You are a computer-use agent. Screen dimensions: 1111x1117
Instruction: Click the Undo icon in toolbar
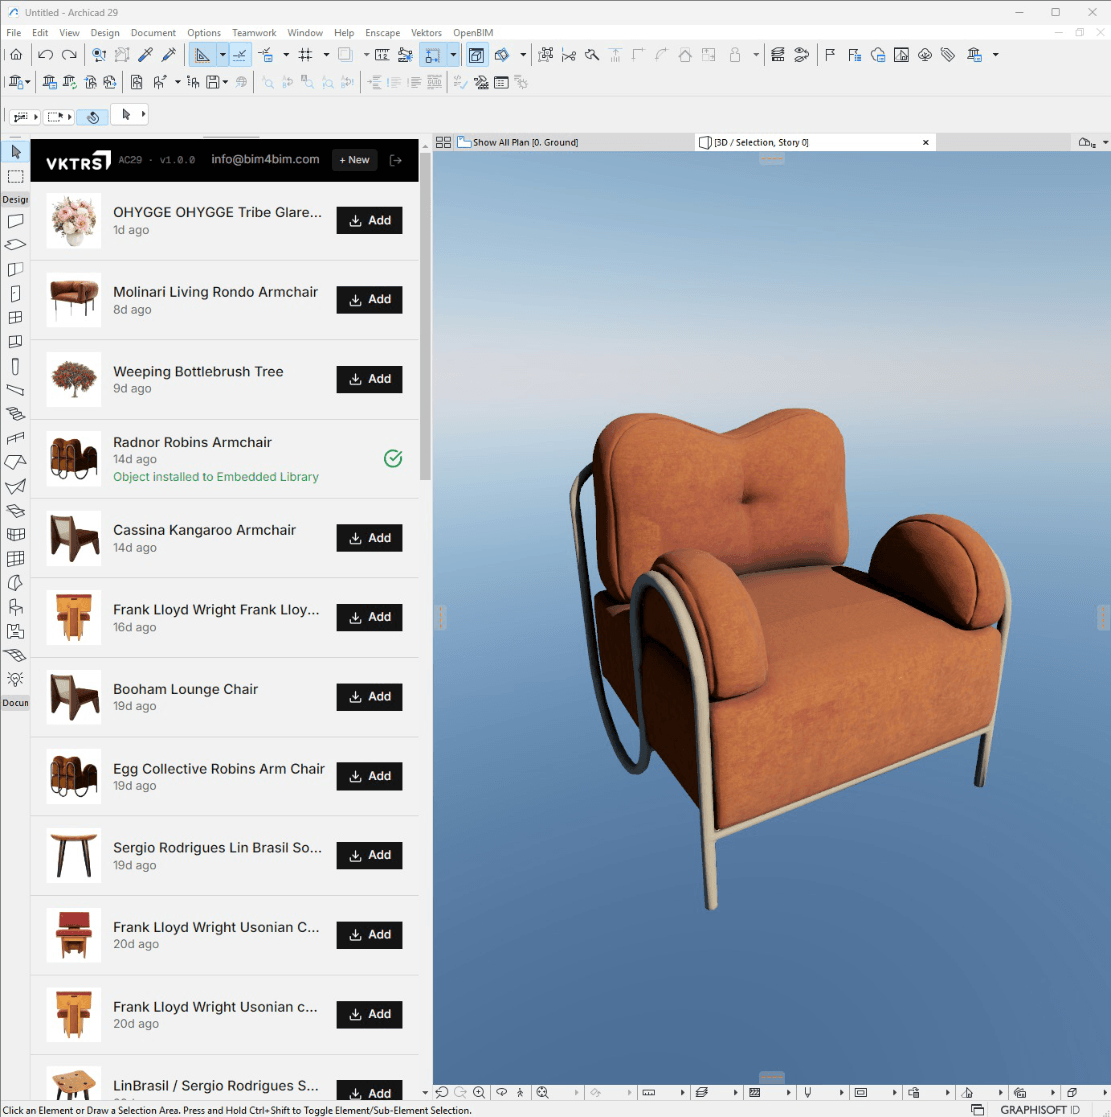(x=46, y=55)
